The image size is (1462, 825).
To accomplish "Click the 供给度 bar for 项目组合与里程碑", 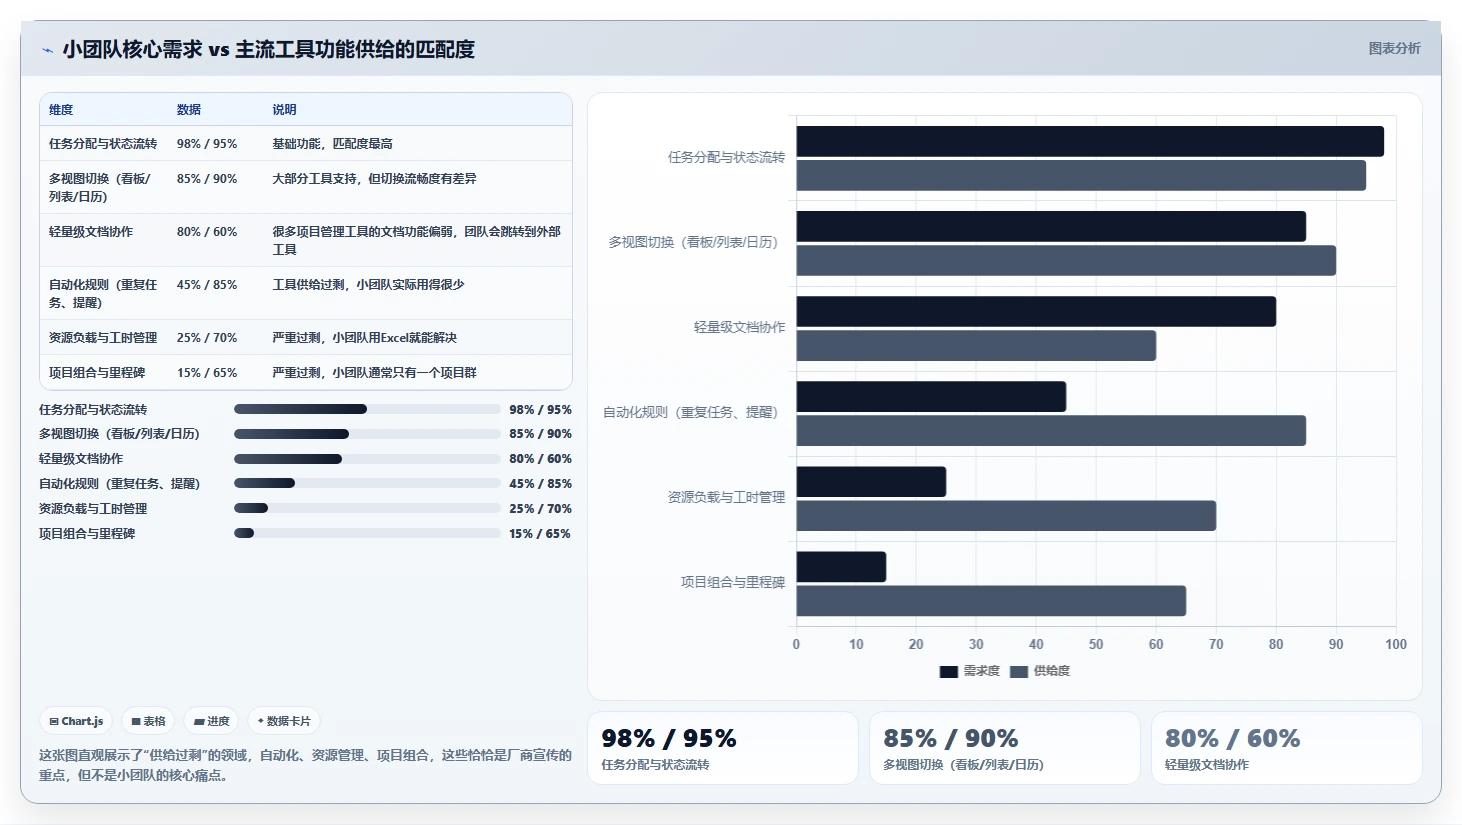I will [x=991, y=600].
